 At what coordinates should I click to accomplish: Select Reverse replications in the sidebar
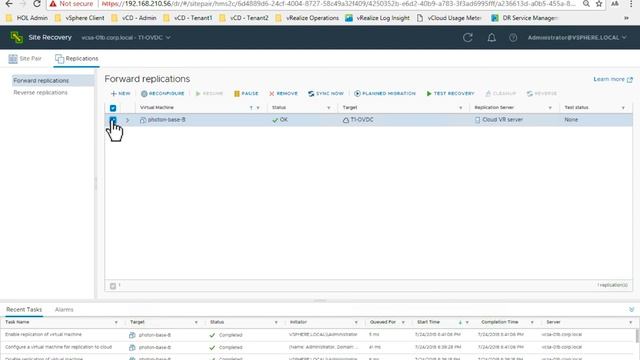pyautogui.click(x=40, y=93)
